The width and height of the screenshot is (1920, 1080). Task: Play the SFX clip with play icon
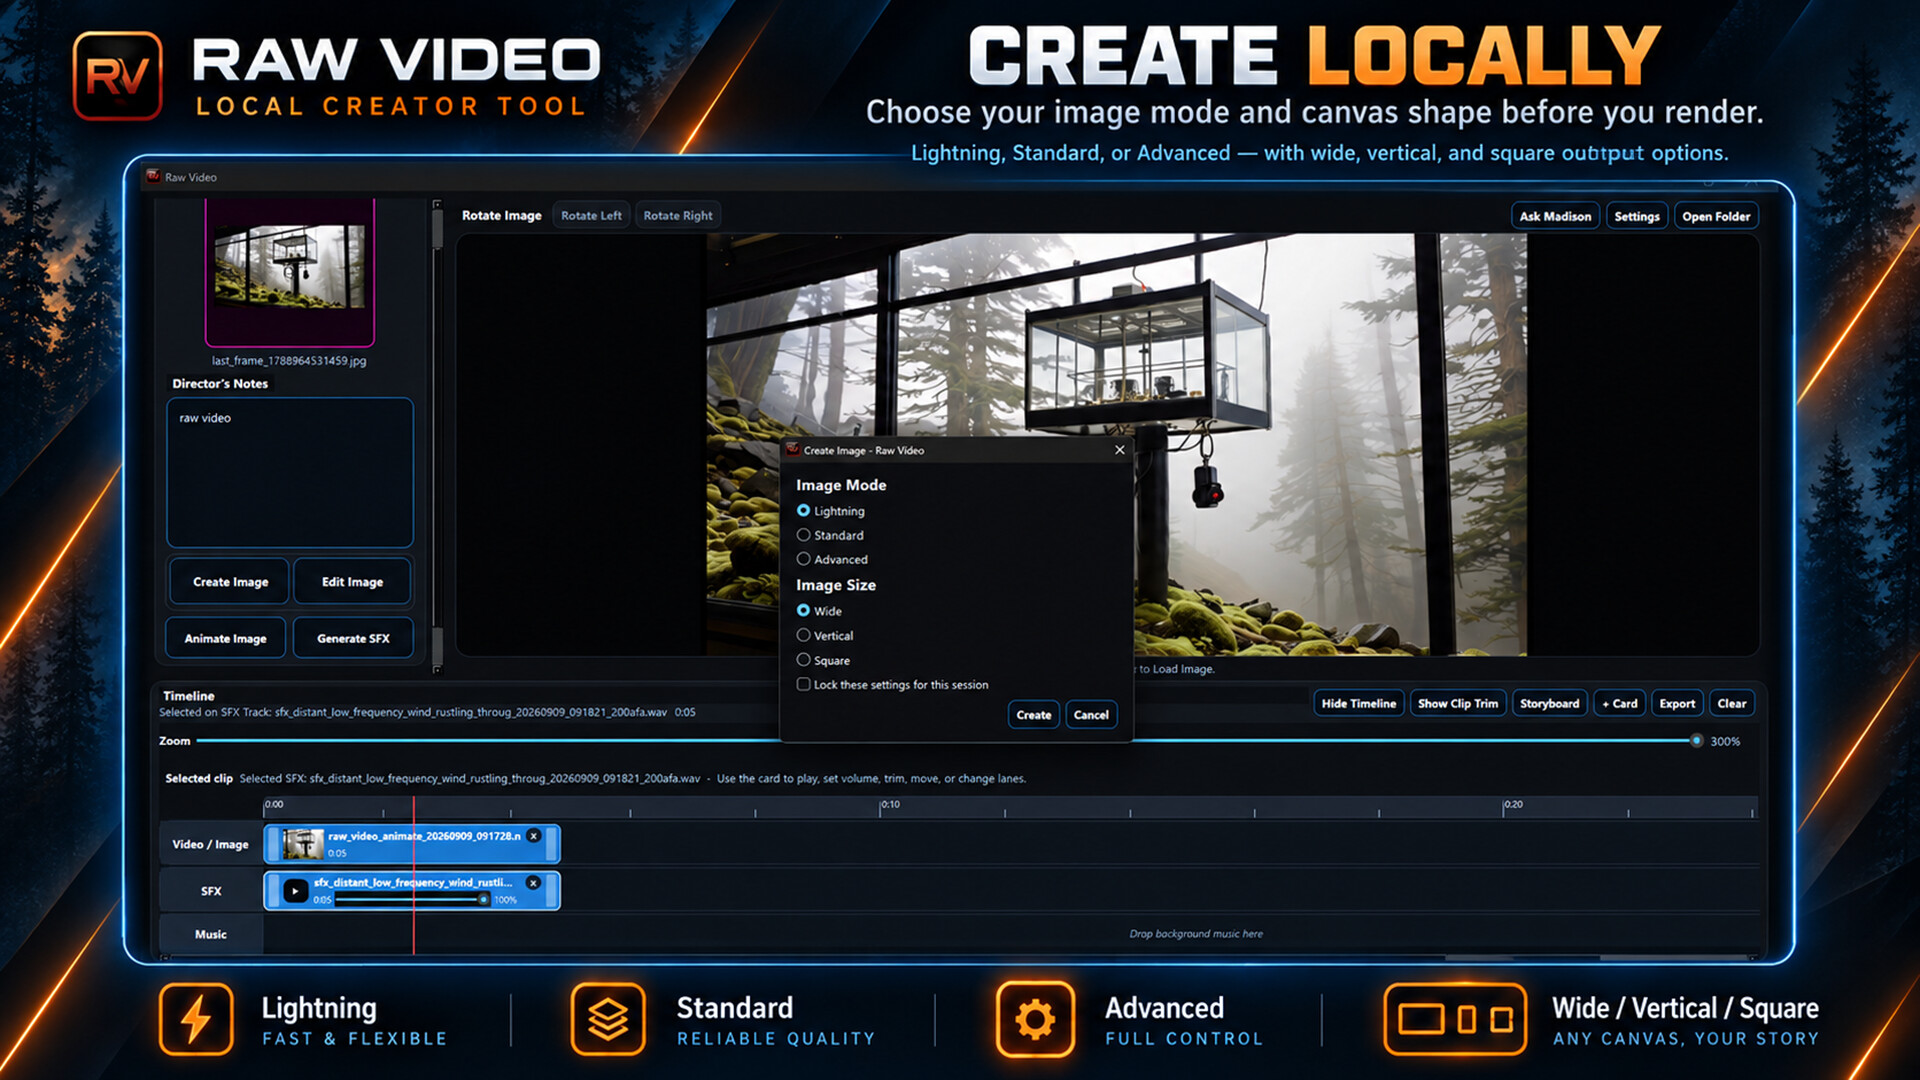(295, 891)
